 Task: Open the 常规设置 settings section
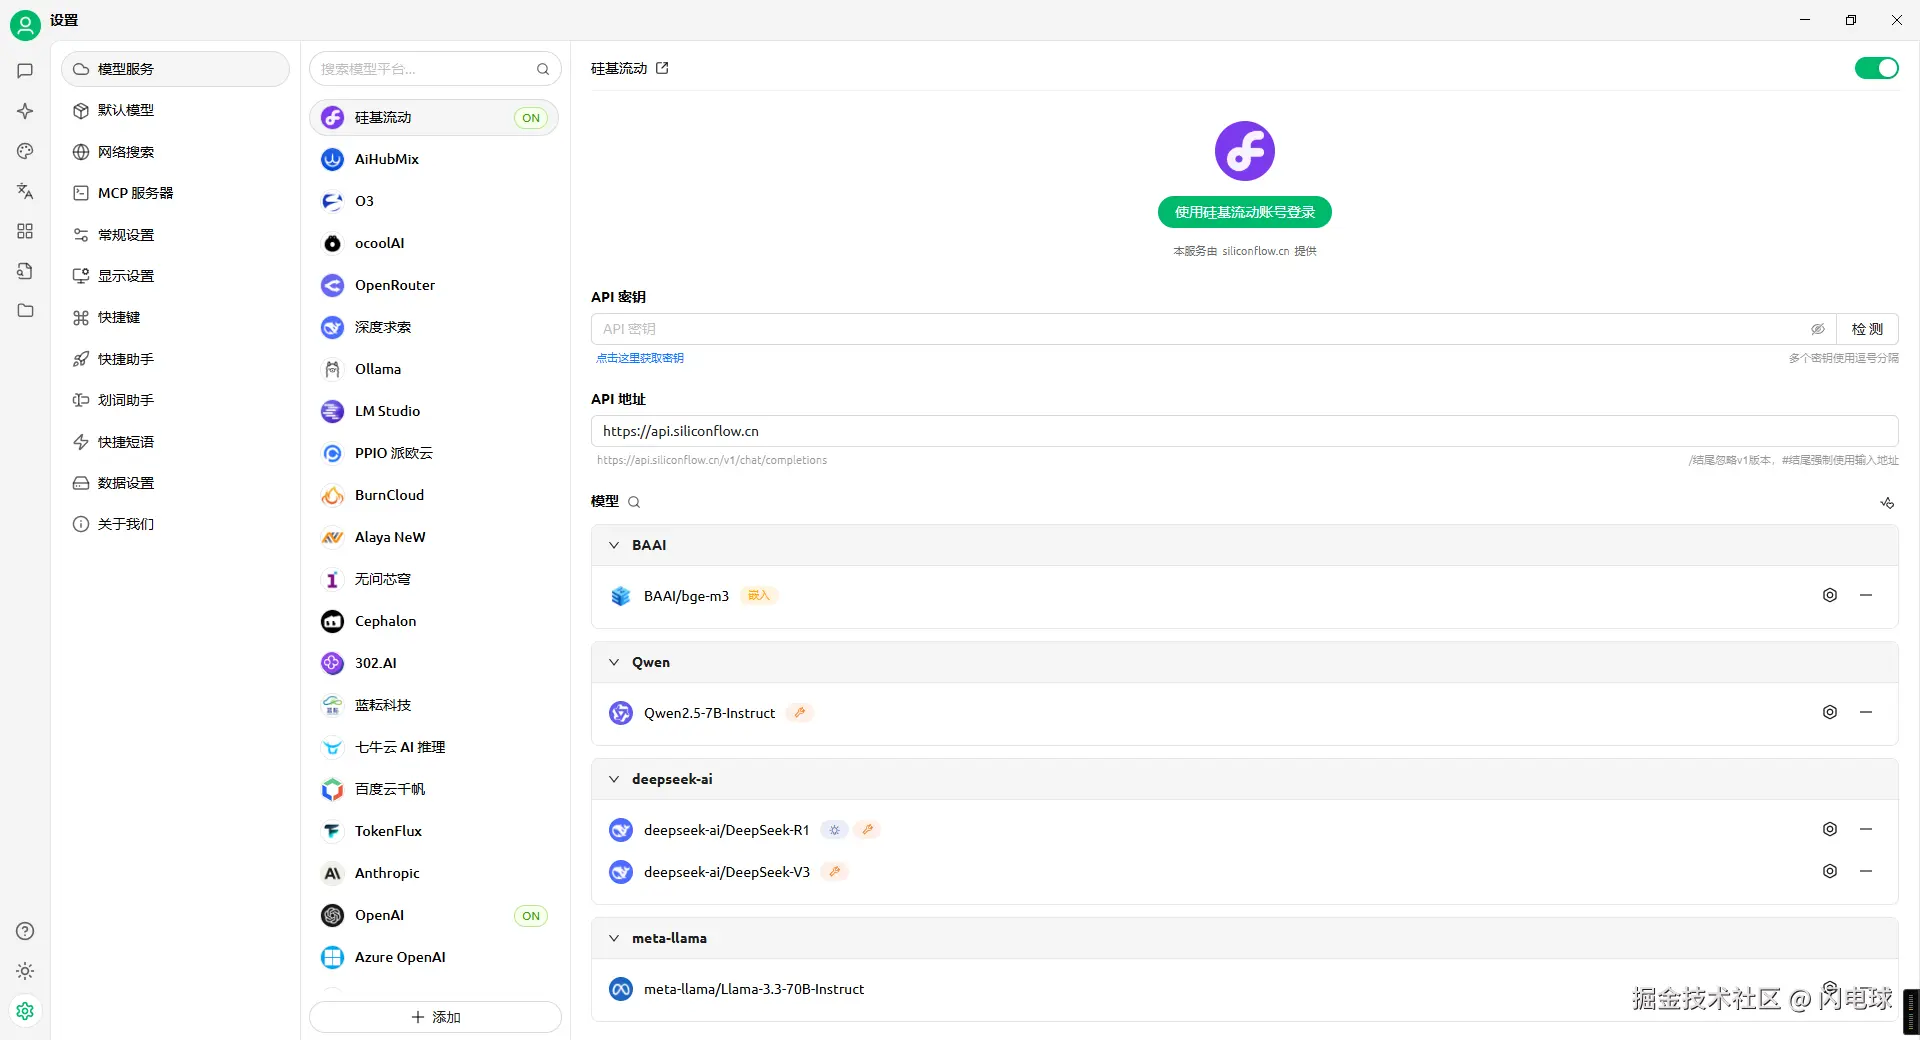tap(176, 235)
